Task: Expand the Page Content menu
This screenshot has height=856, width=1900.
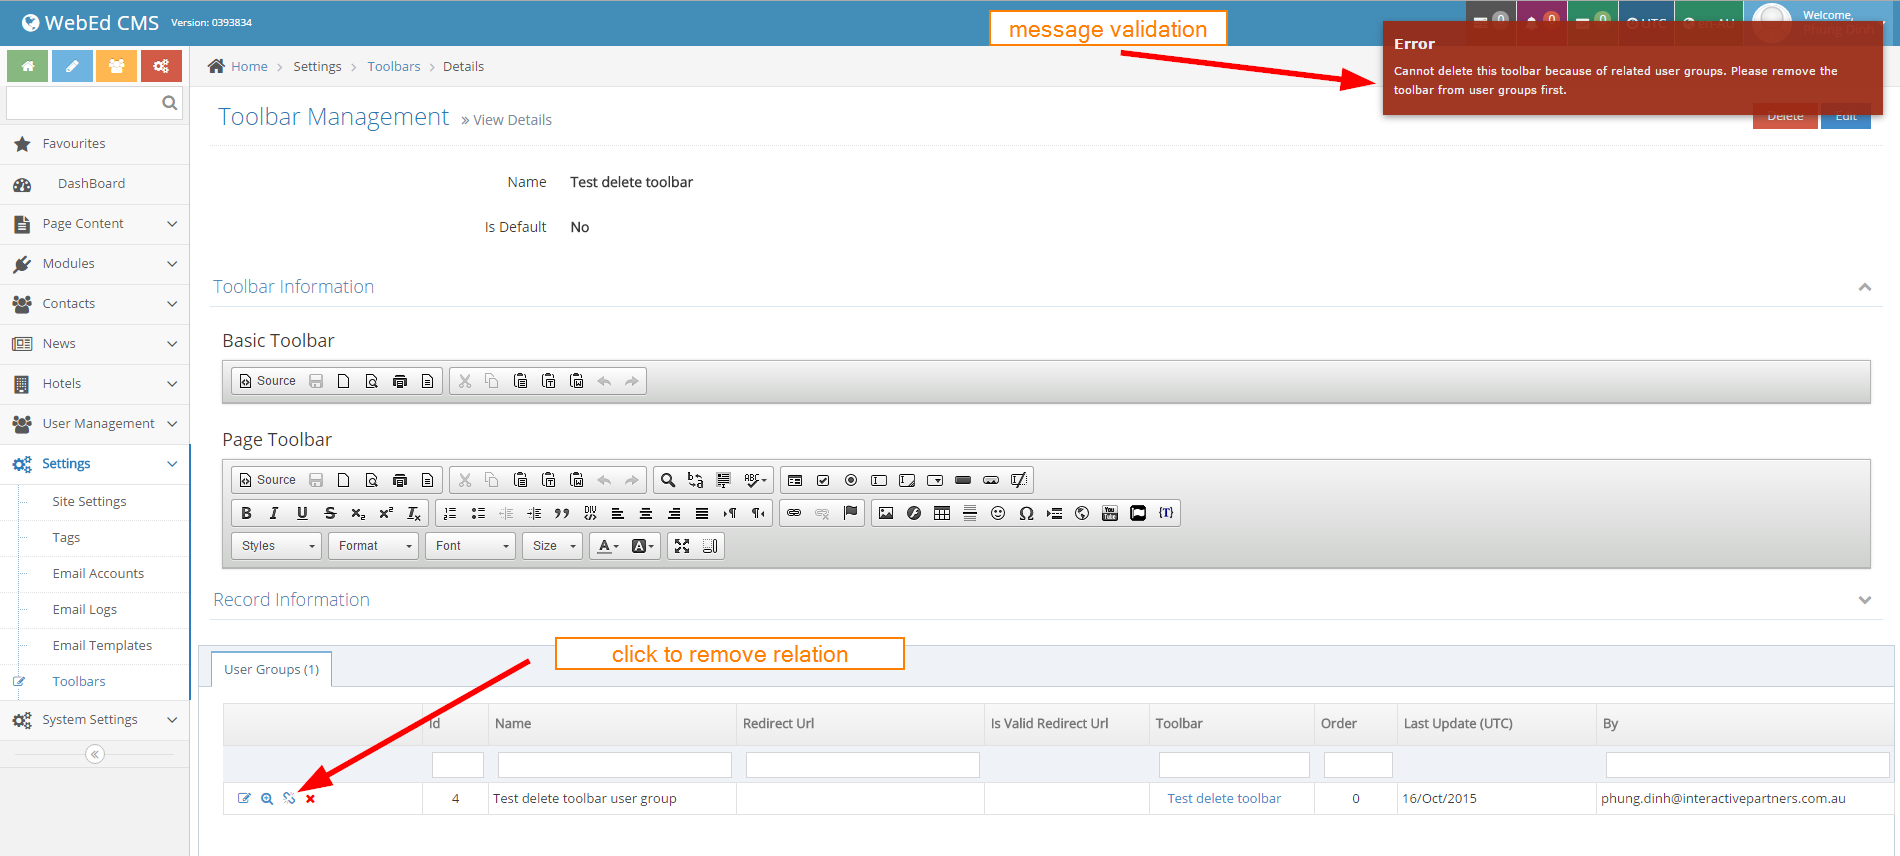Action: (94, 224)
